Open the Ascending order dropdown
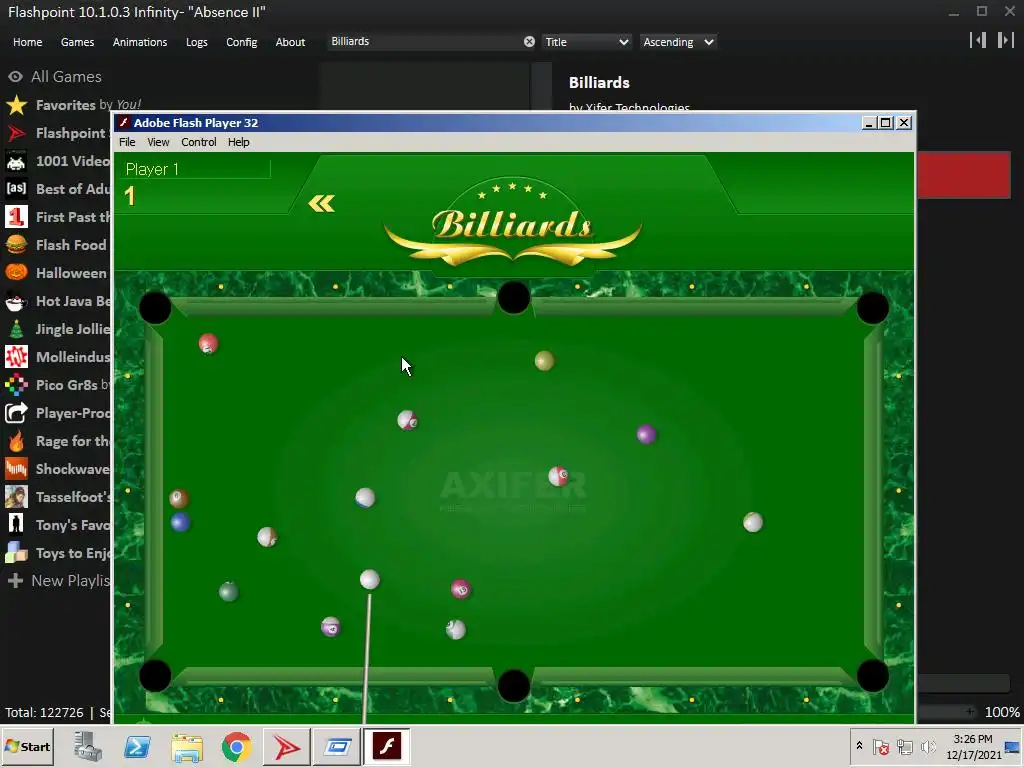The image size is (1024, 768). (679, 42)
